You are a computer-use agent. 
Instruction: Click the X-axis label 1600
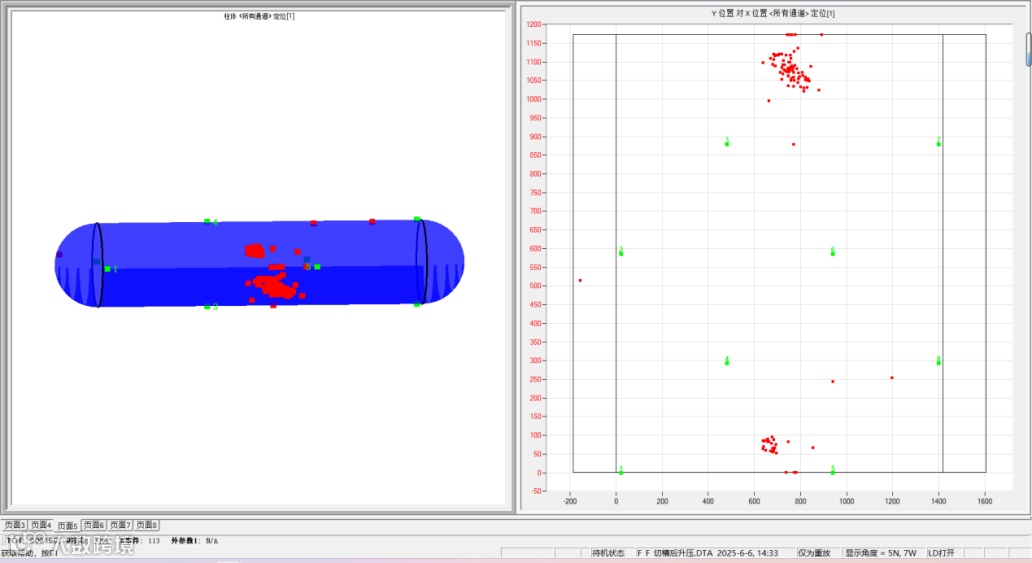point(985,502)
